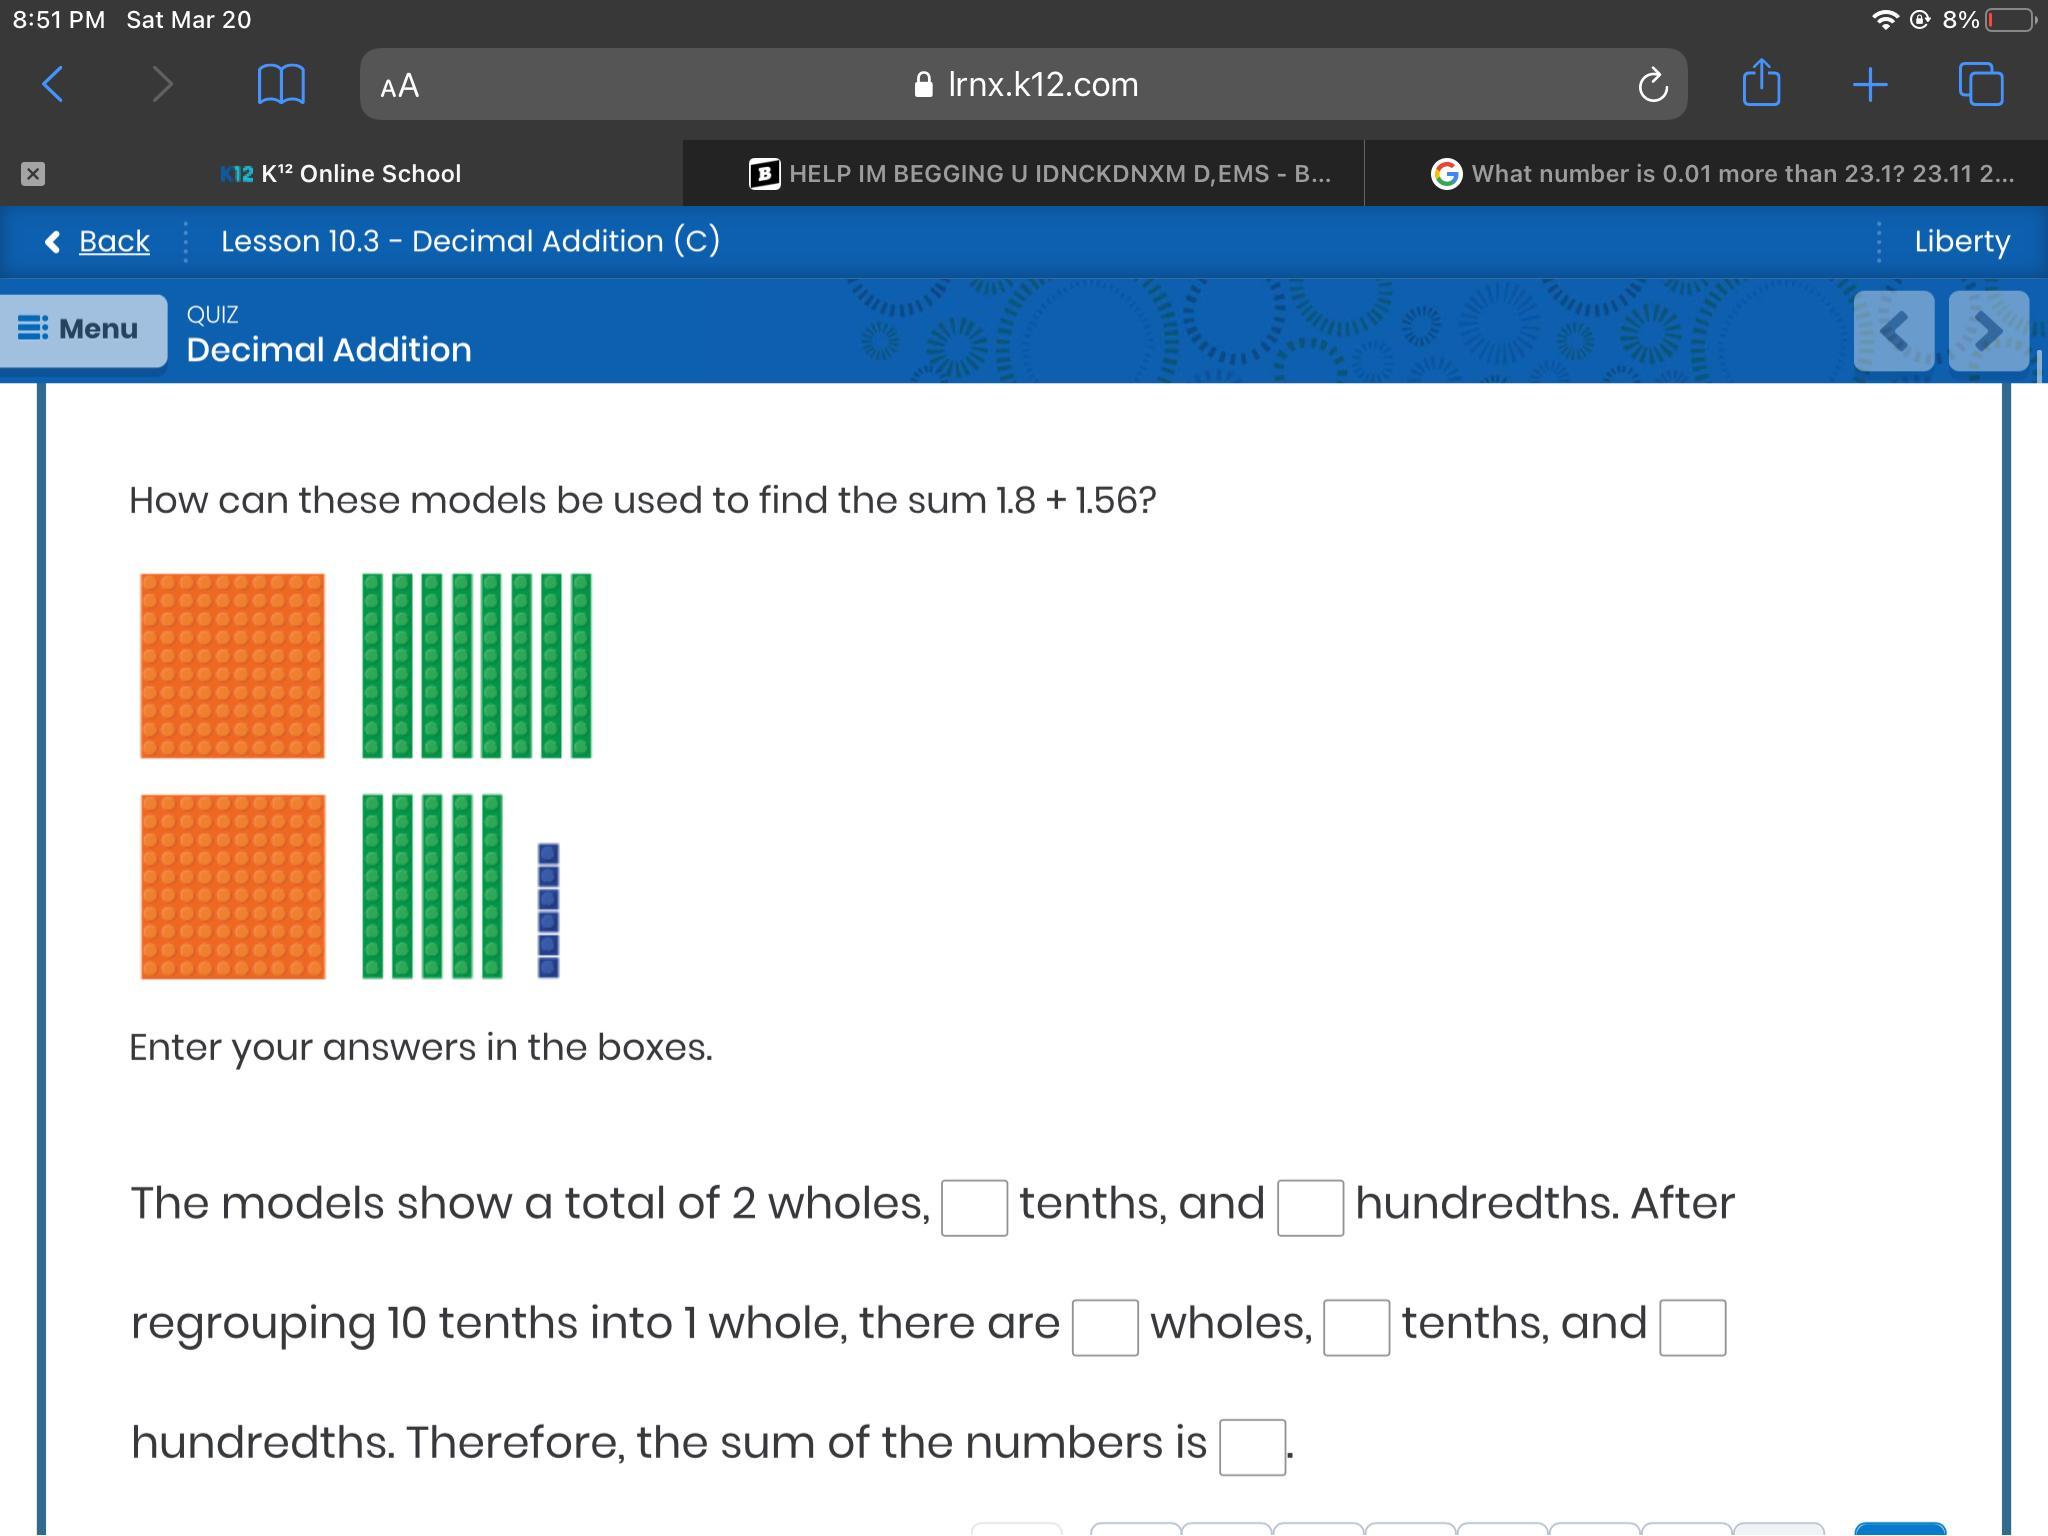Screen dimensions: 2048x1536
Task: Click the final sum answer box
Action: tap(1252, 1447)
